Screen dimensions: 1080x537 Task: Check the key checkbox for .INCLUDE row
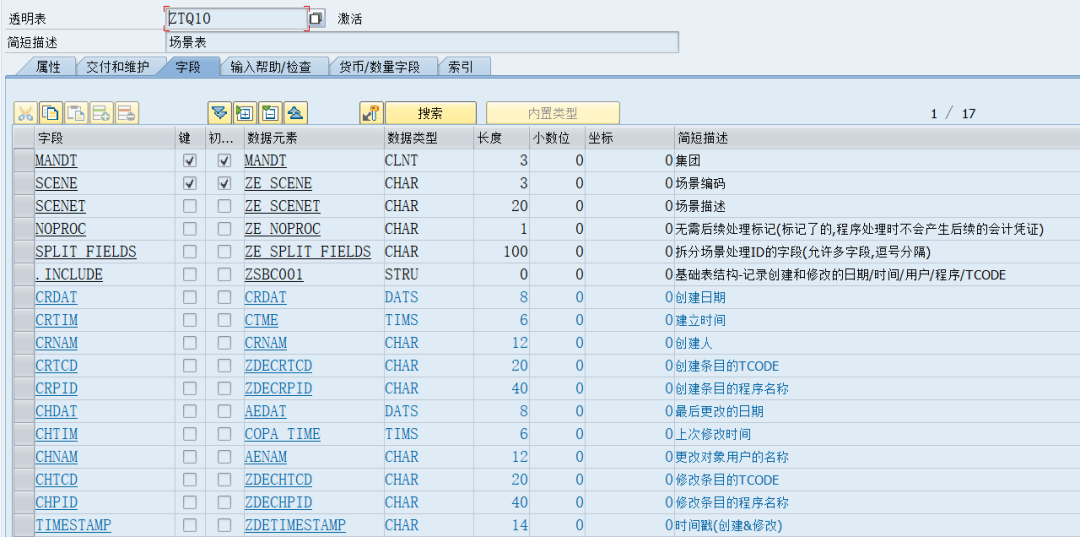(189, 275)
